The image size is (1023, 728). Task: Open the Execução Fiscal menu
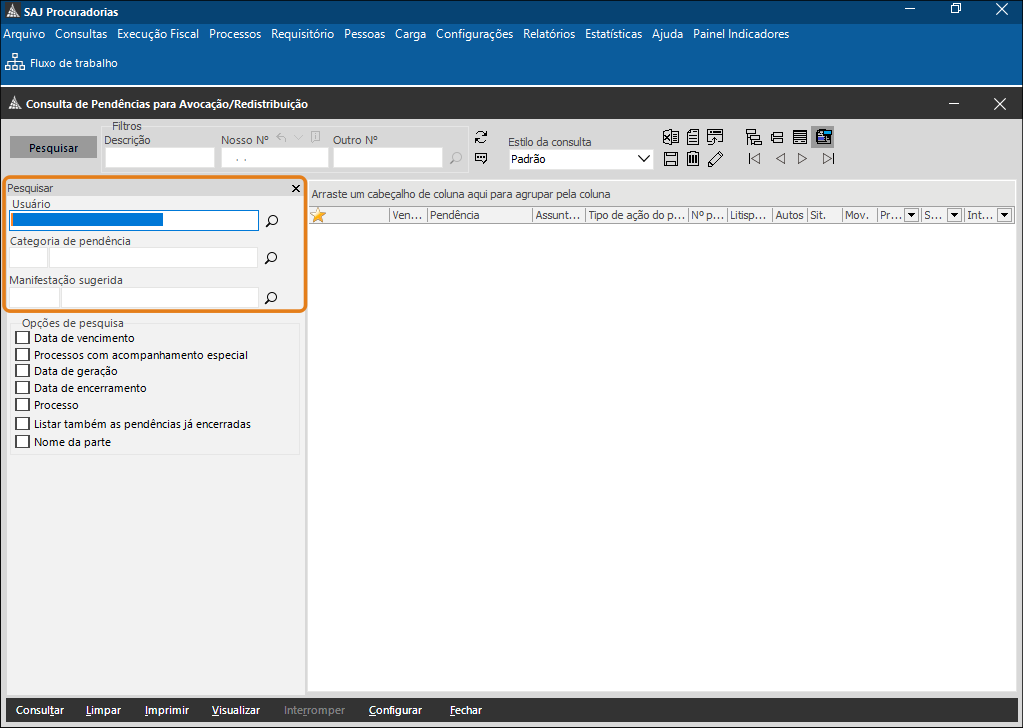158,34
